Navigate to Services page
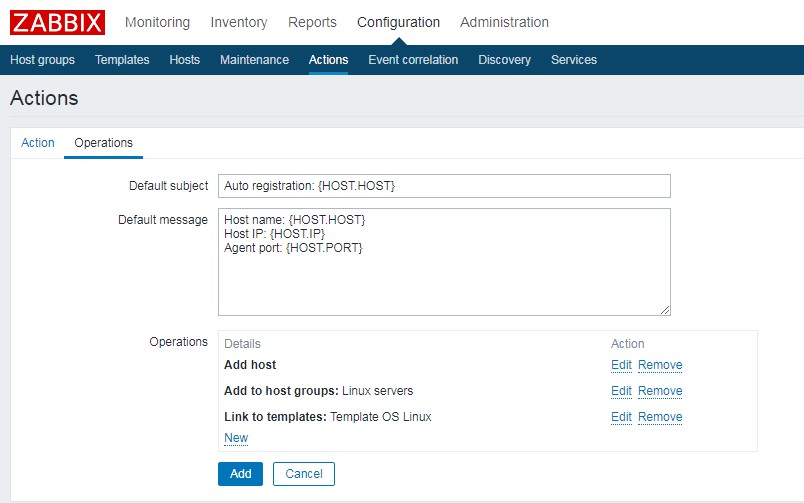804x503 pixels. (x=573, y=60)
